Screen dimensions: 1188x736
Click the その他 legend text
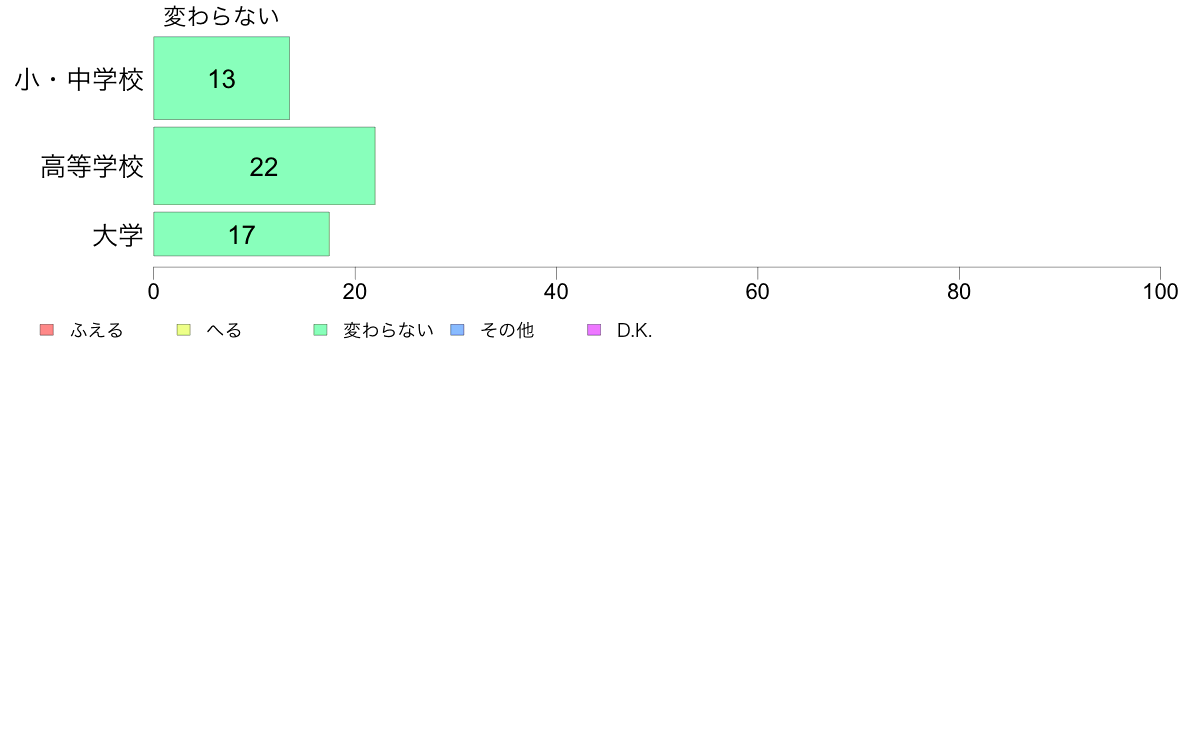click(507, 330)
